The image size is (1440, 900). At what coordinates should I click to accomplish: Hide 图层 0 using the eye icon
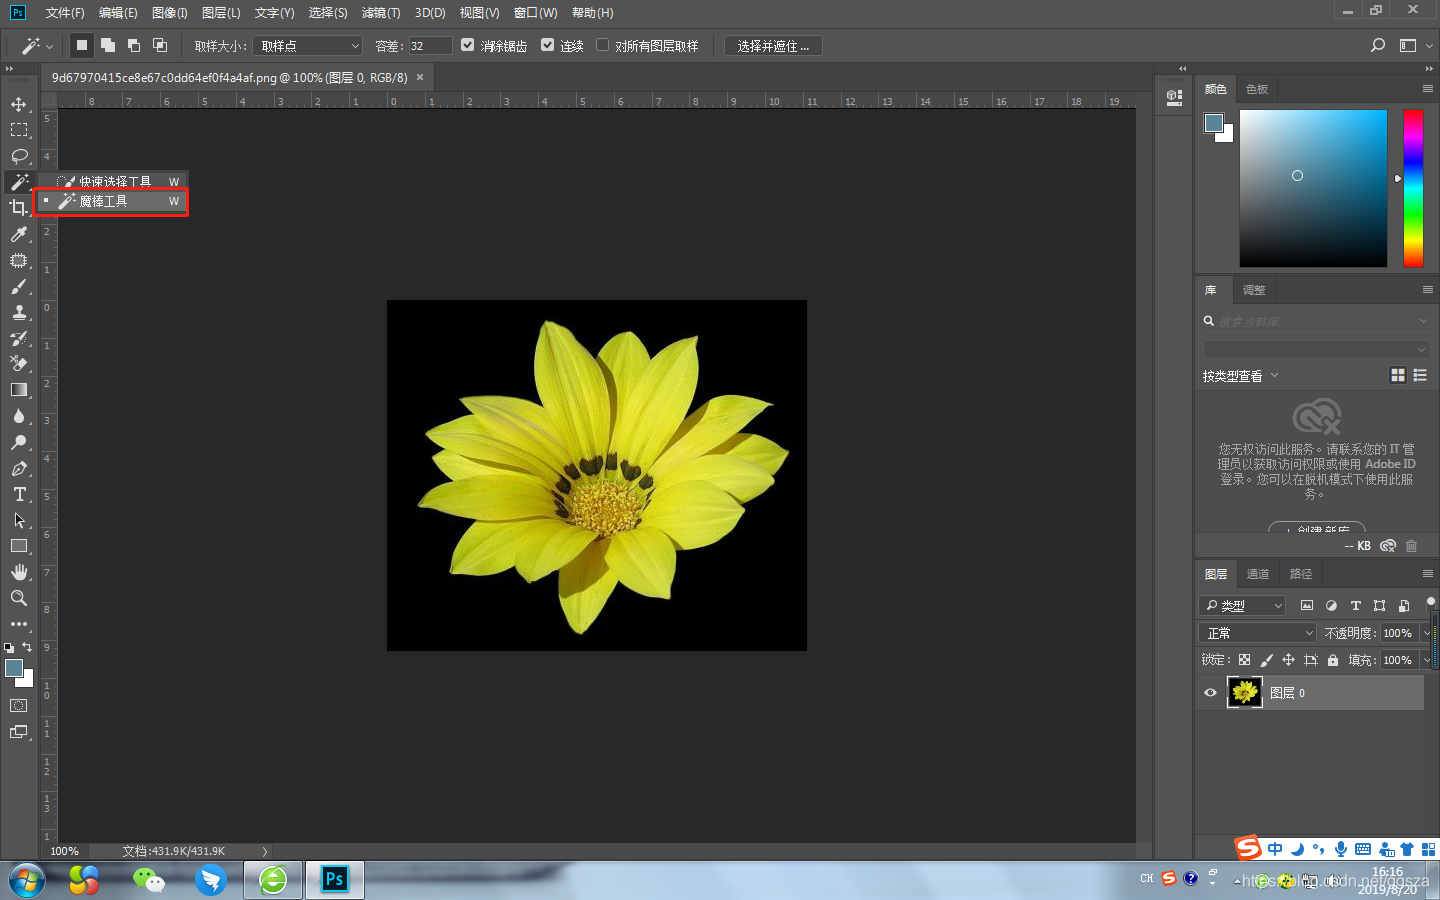click(x=1210, y=692)
